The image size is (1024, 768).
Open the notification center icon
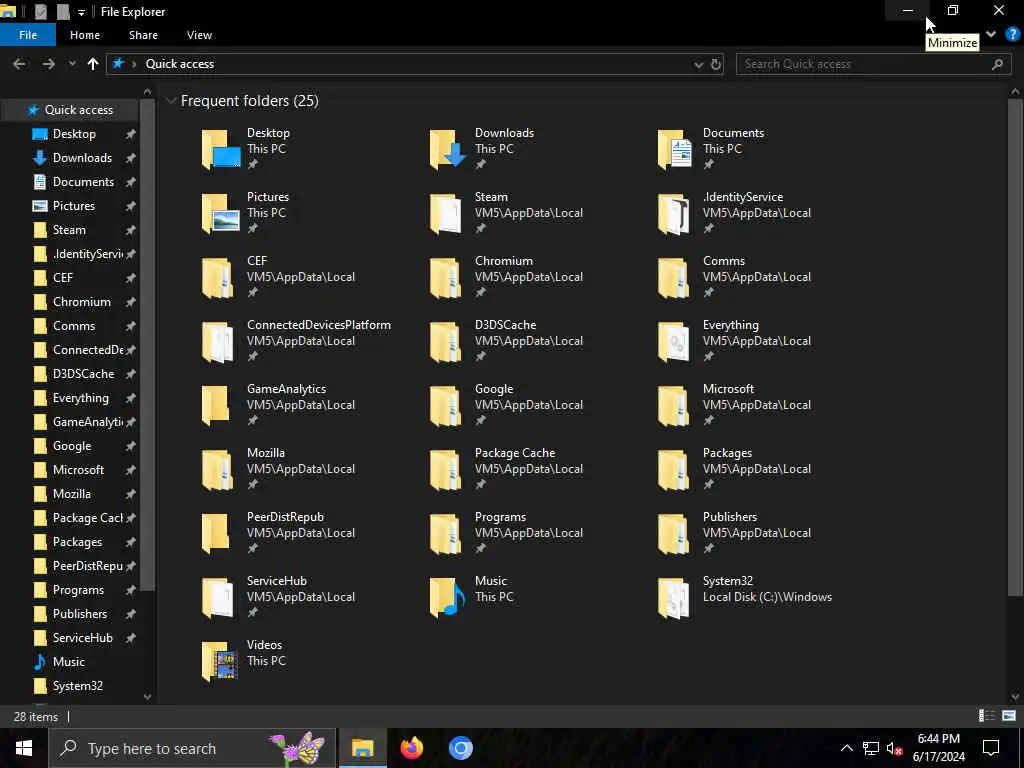pos(991,748)
